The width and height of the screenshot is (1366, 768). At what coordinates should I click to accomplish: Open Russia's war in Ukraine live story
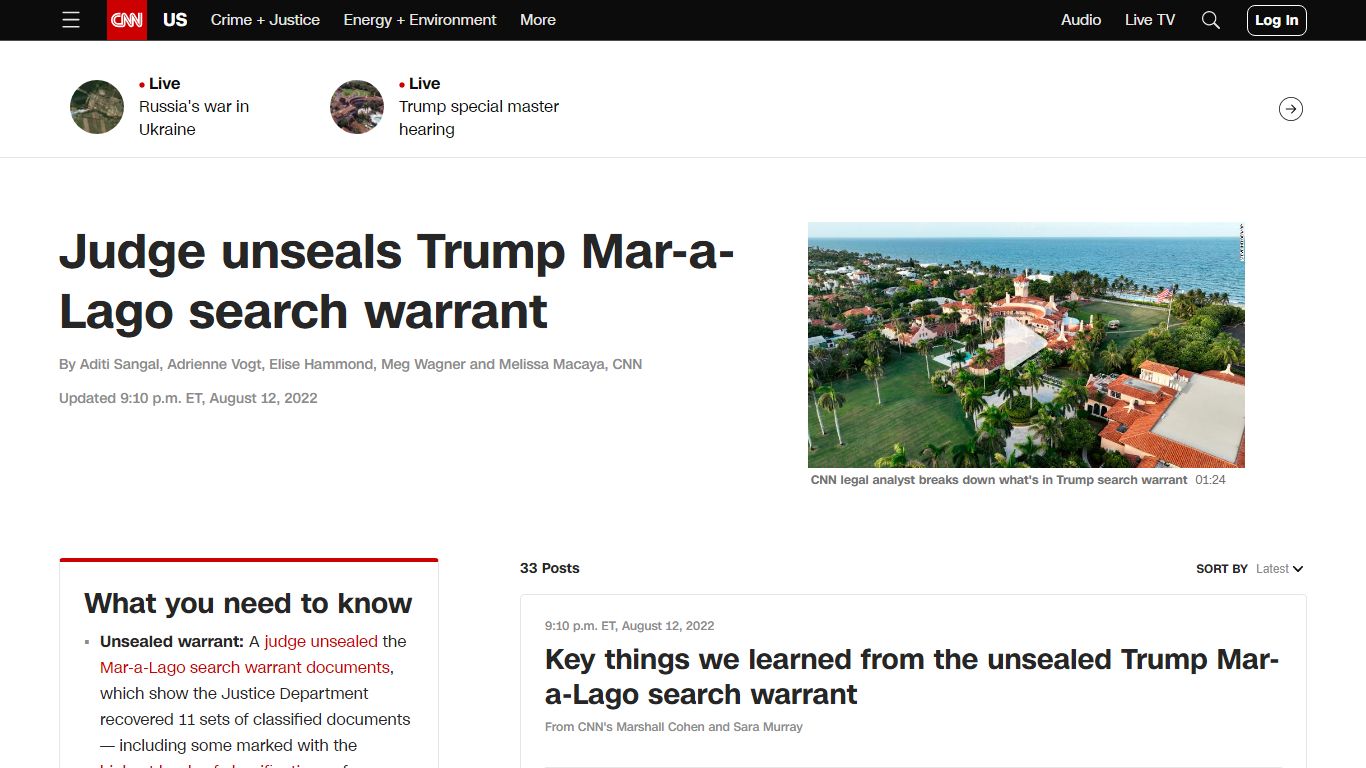[194, 118]
